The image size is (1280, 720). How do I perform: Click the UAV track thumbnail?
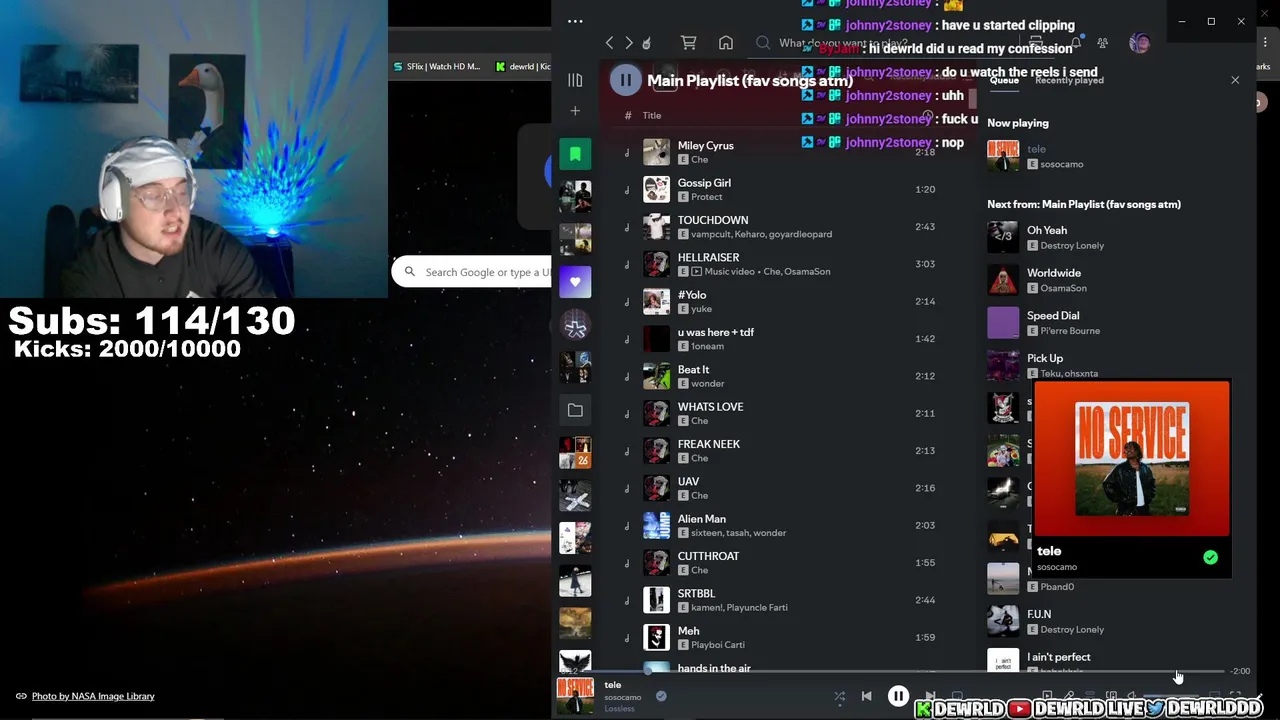[x=656, y=488]
